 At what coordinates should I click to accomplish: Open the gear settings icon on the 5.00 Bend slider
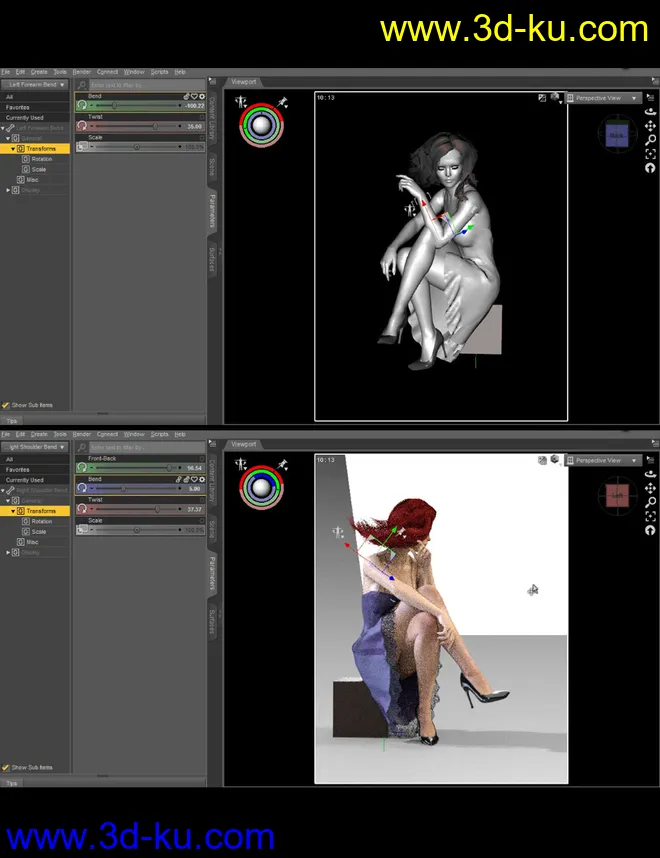tap(201, 479)
